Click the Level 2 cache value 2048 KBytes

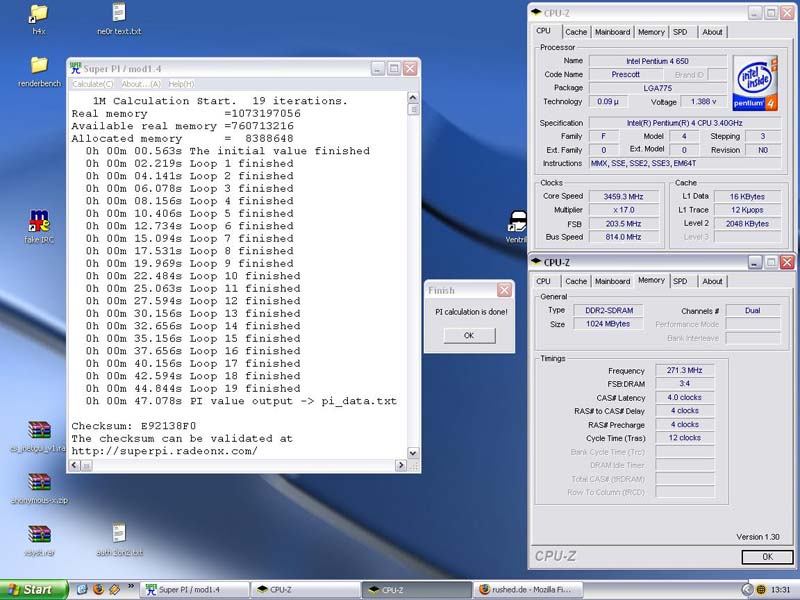click(747, 223)
